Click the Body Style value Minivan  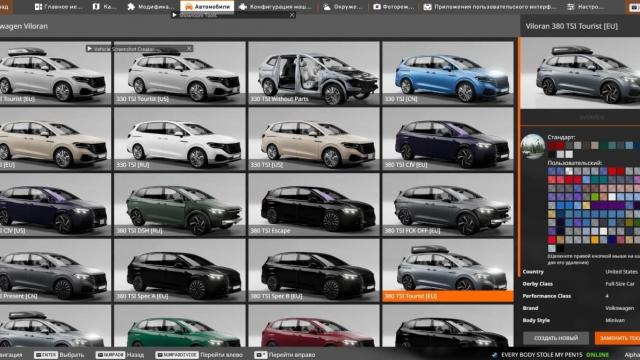pyautogui.click(x=615, y=320)
